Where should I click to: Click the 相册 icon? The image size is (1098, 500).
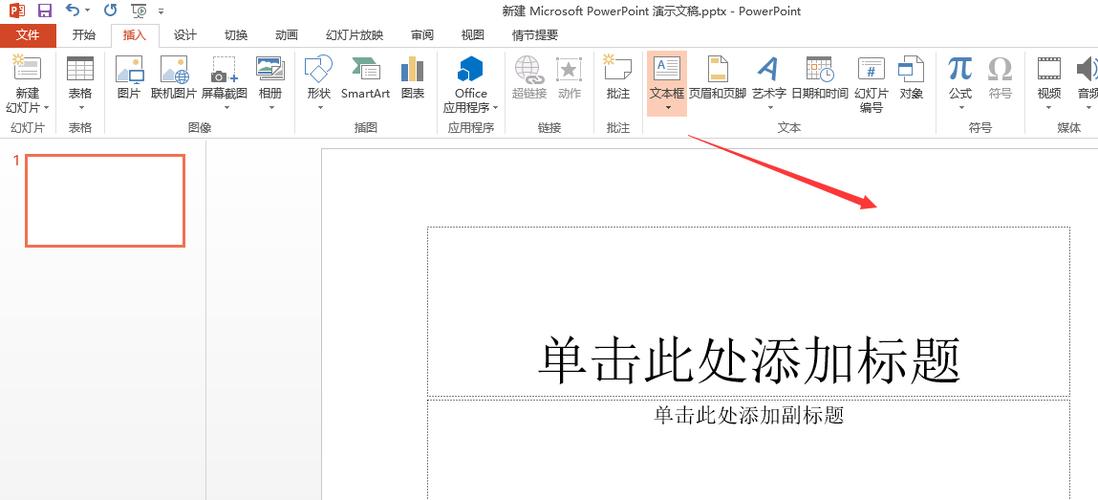270,68
